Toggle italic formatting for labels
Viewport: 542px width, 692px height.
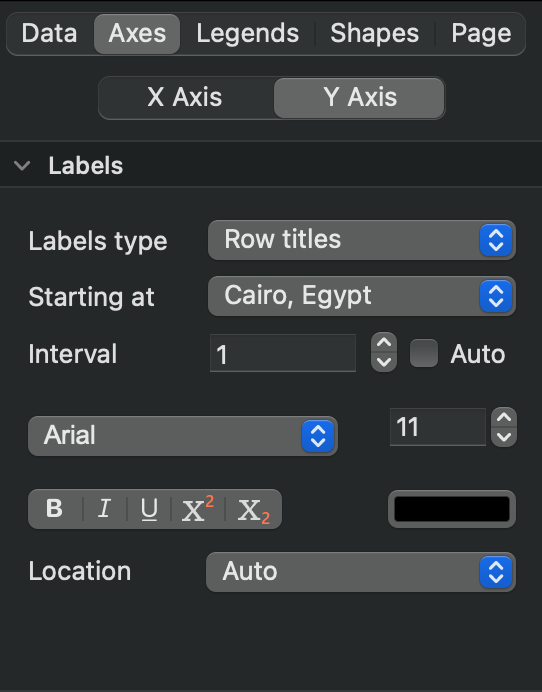coord(104,508)
